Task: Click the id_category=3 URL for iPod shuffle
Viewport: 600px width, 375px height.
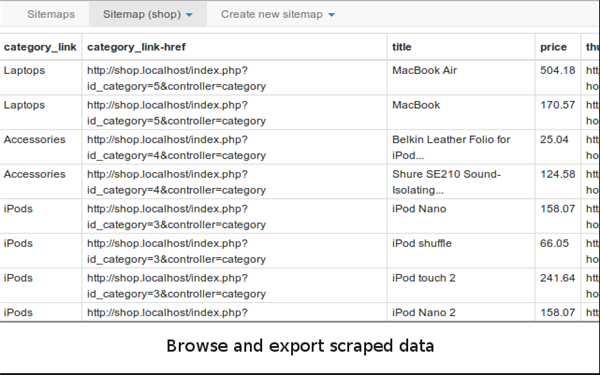Action: pyautogui.click(x=234, y=251)
